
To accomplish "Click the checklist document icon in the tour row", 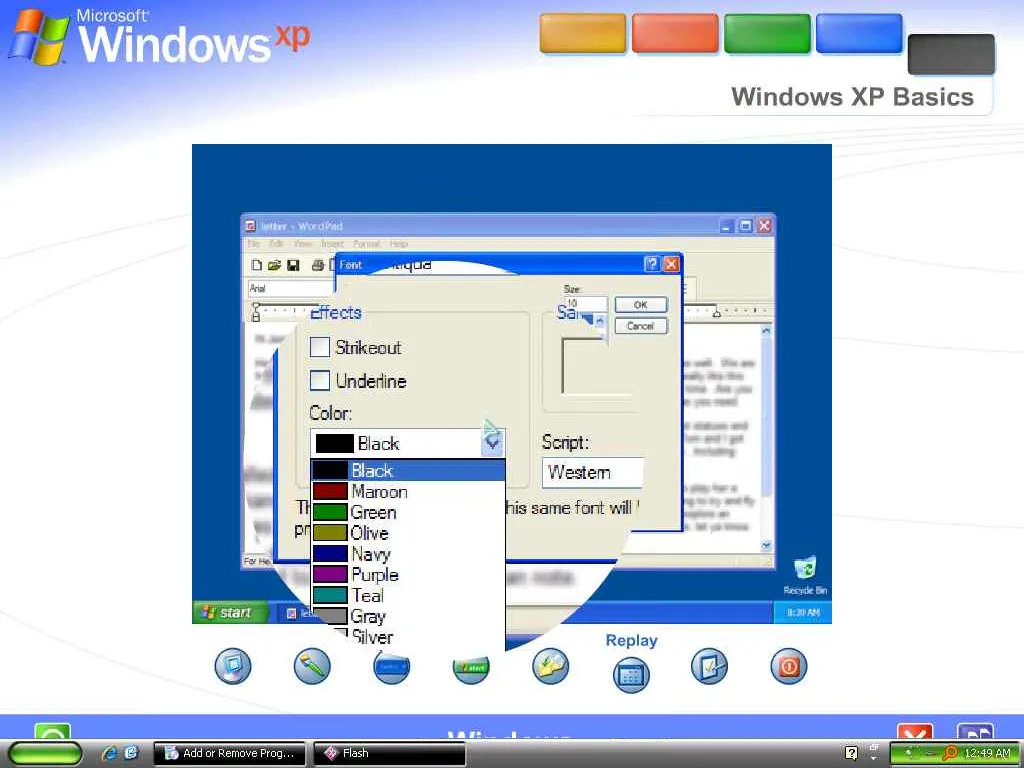I will pyautogui.click(x=709, y=665).
